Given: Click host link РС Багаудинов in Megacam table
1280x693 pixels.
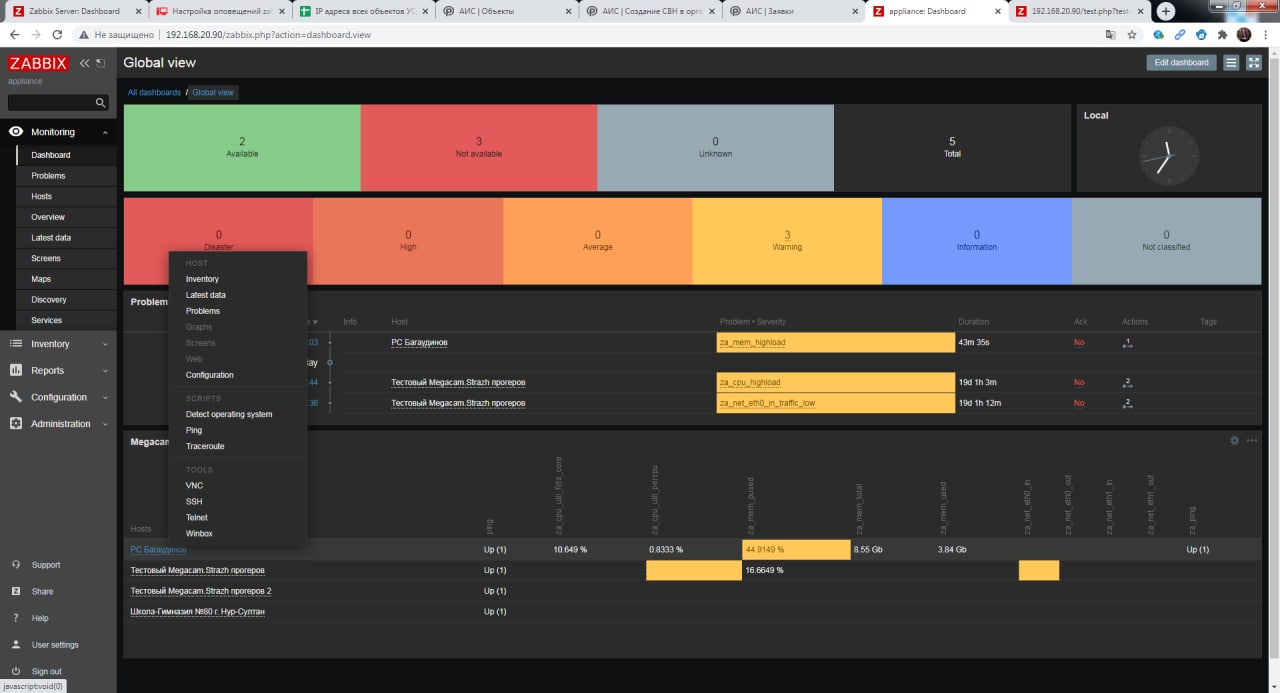Looking at the screenshot, I should (158, 549).
